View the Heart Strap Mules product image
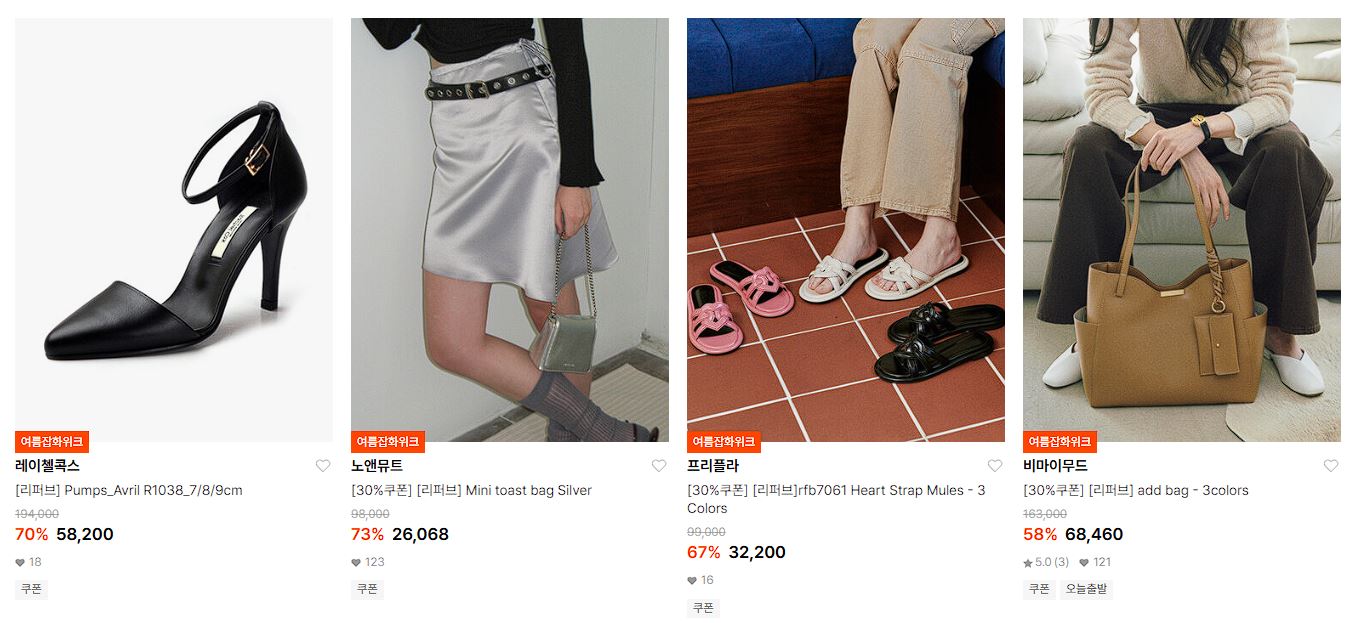The image size is (1346, 623). [846, 230]
